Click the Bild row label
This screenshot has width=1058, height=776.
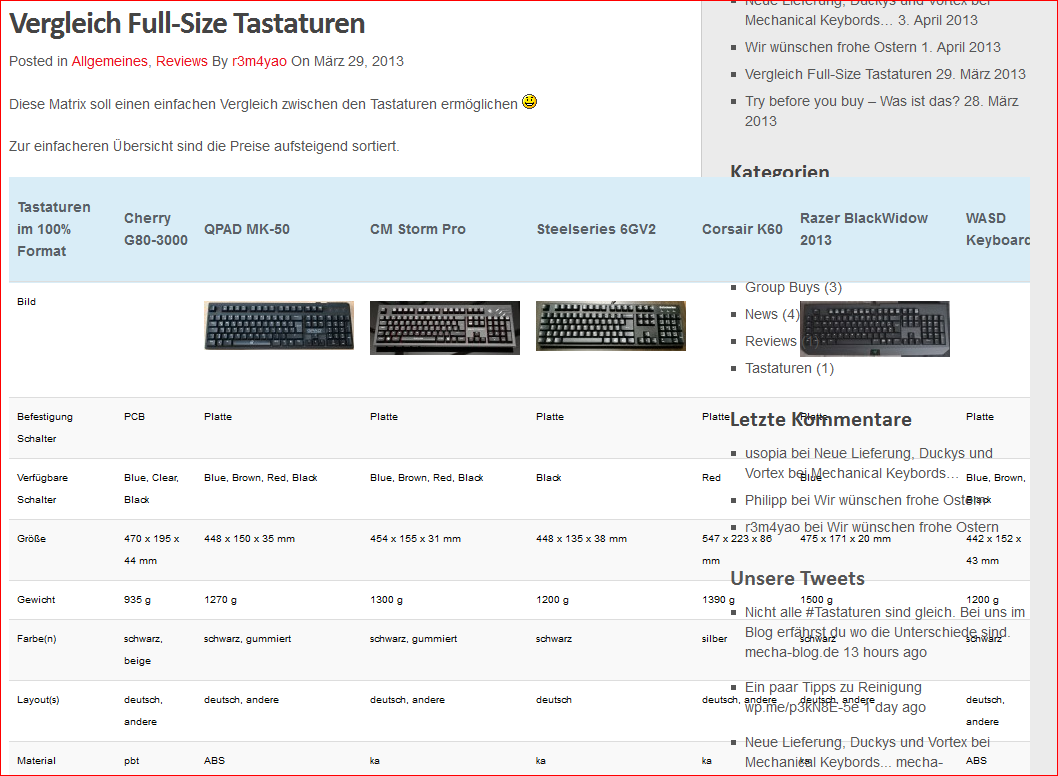(26, 302)
